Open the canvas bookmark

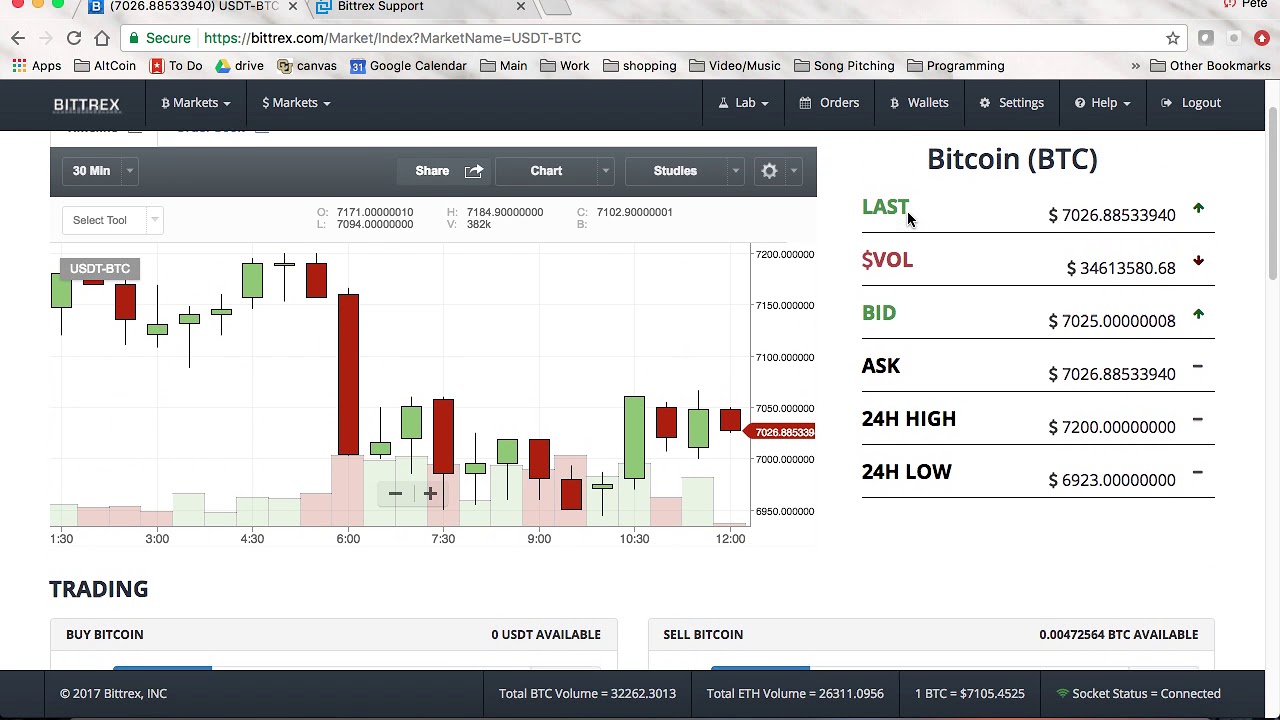coord(307,66)
